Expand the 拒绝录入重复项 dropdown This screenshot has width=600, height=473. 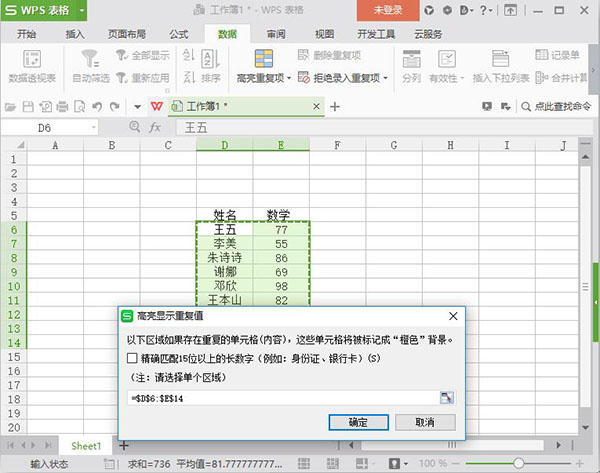coord(386,77)
